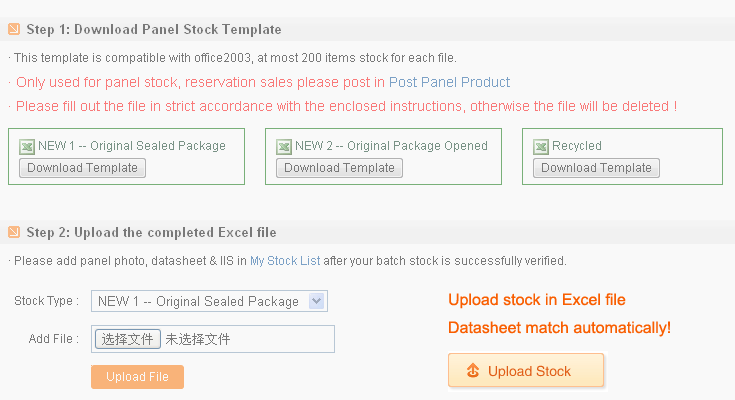
Task: Download the NEW 1 Original Sealed Package template
Action: 82,168
